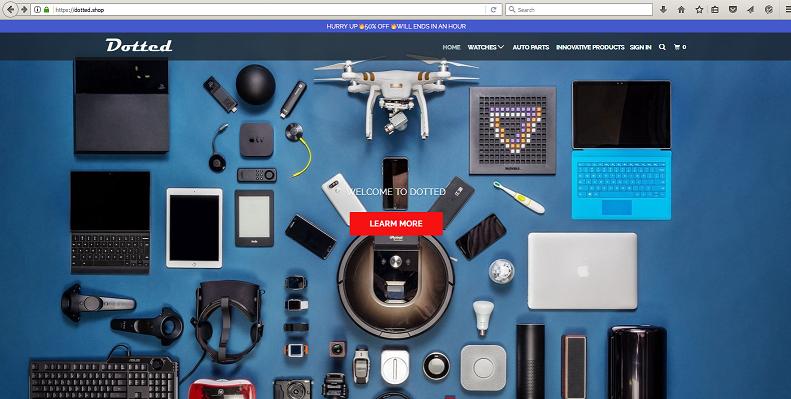
Task: Open the Home navigation item
Action: point(451,47)
